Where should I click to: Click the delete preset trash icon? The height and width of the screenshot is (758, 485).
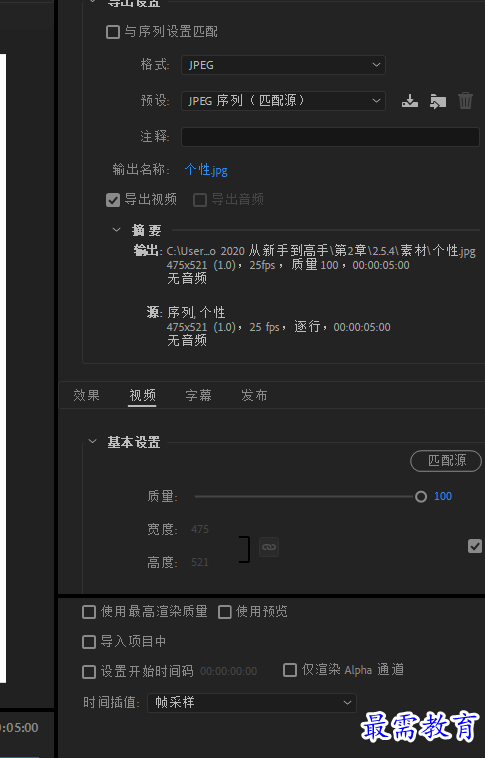(x=465, y=101)
